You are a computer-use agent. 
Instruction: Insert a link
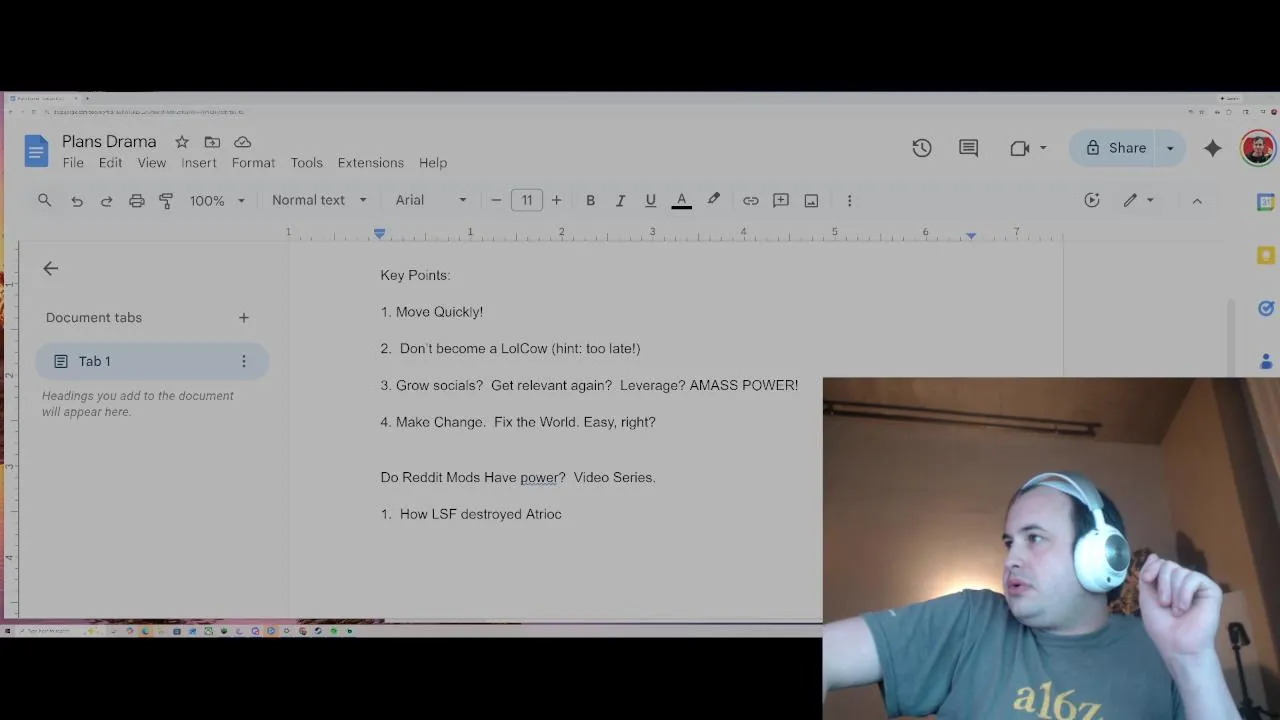[750, 200]
